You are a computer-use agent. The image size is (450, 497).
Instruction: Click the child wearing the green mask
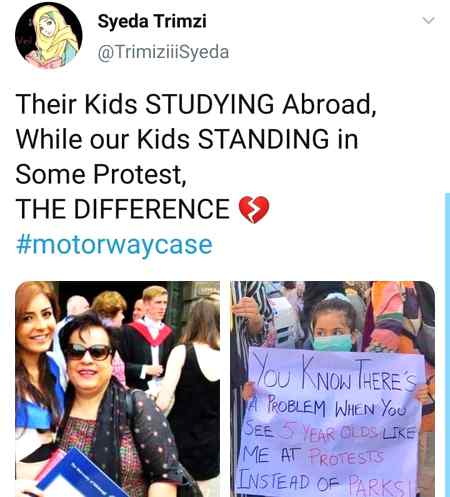point(333,326)
